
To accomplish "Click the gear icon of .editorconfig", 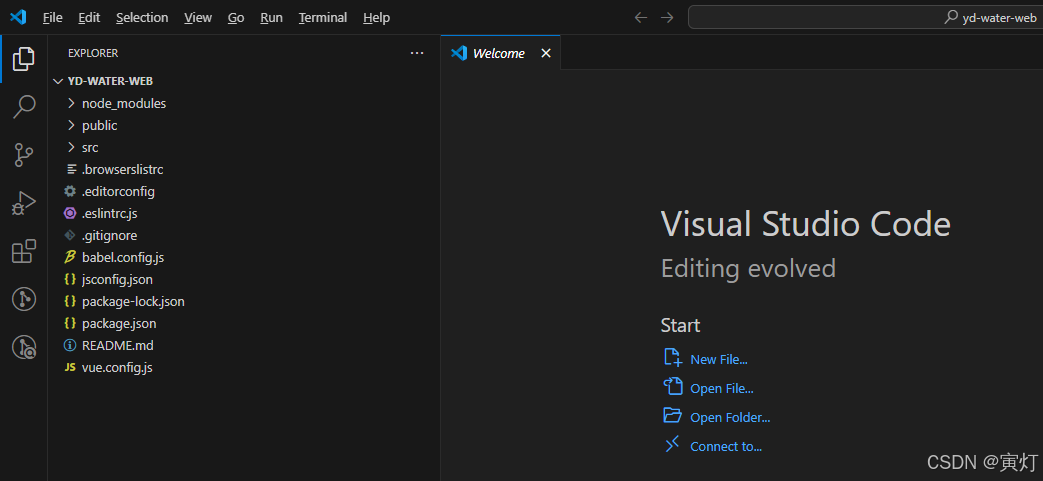I will point(70,192).
